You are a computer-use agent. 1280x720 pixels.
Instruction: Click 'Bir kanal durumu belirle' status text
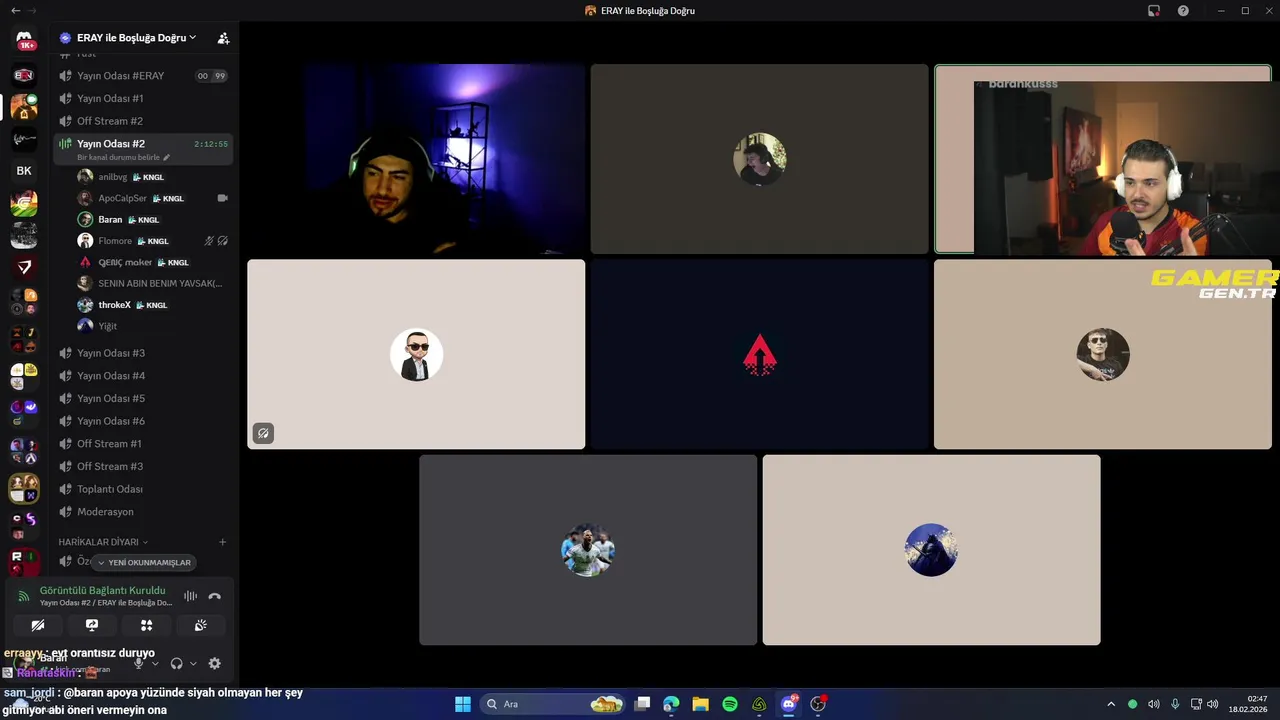tap(118, 158)
